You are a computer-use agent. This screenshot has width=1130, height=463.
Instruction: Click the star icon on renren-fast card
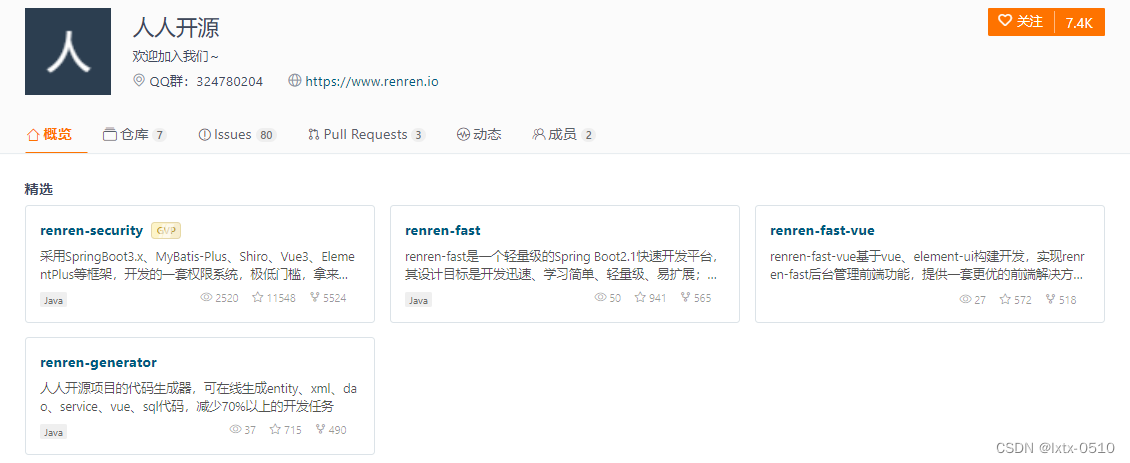[640, 297]
